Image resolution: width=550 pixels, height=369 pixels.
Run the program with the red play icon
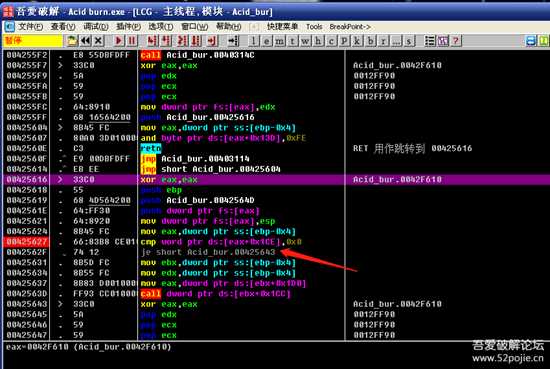pyautogui.click(x=119, y=41)
